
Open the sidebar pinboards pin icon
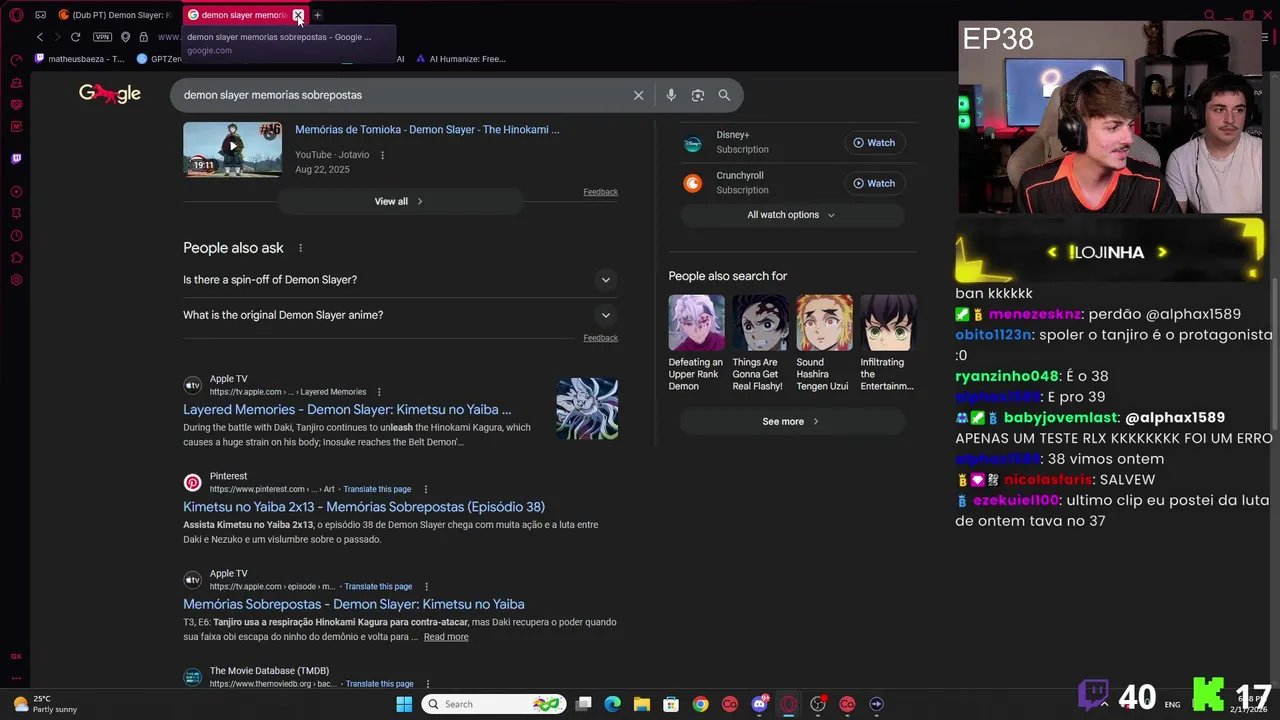click(16, 213)
